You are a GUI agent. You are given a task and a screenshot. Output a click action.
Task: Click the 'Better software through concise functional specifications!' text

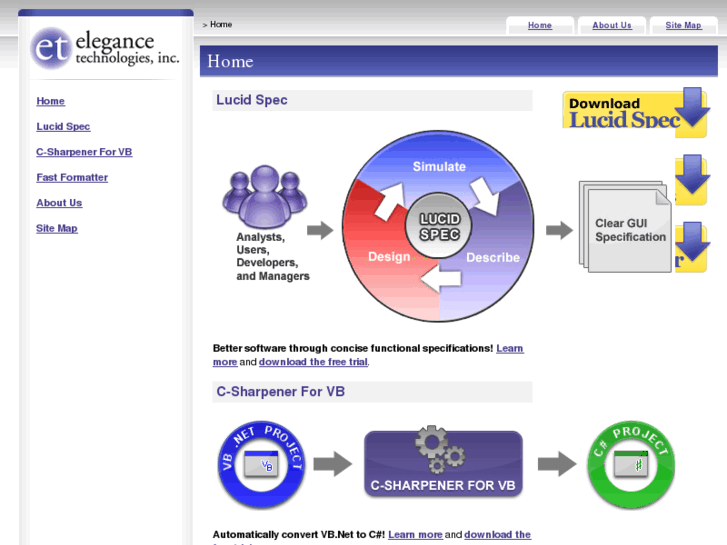[x=353, y=348]
